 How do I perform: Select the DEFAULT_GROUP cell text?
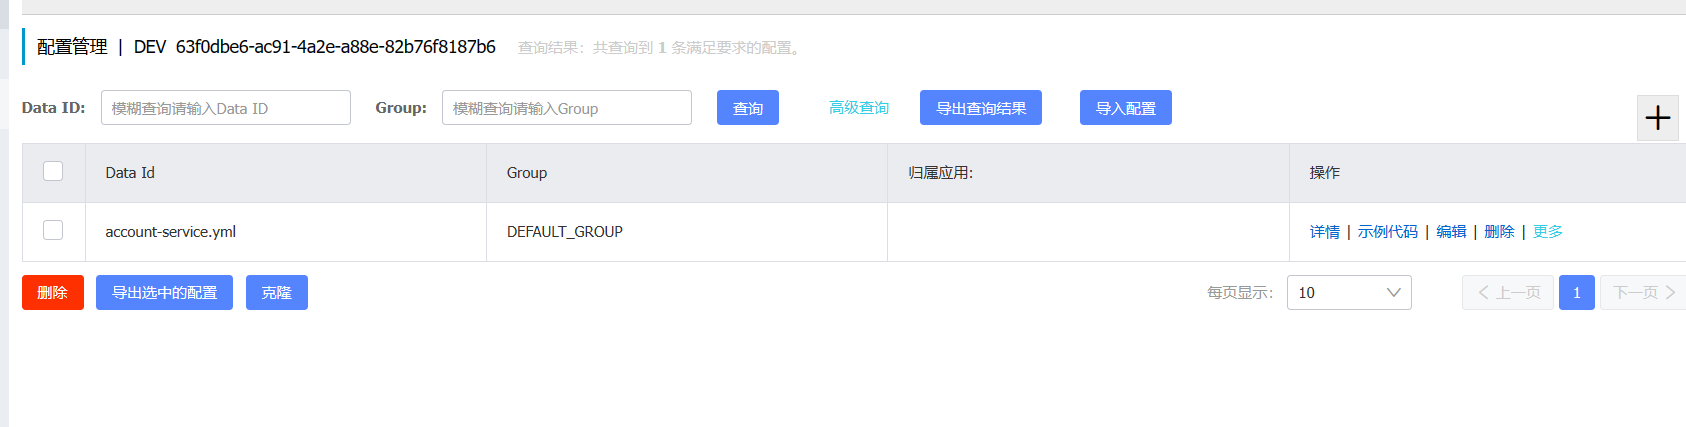565,231
